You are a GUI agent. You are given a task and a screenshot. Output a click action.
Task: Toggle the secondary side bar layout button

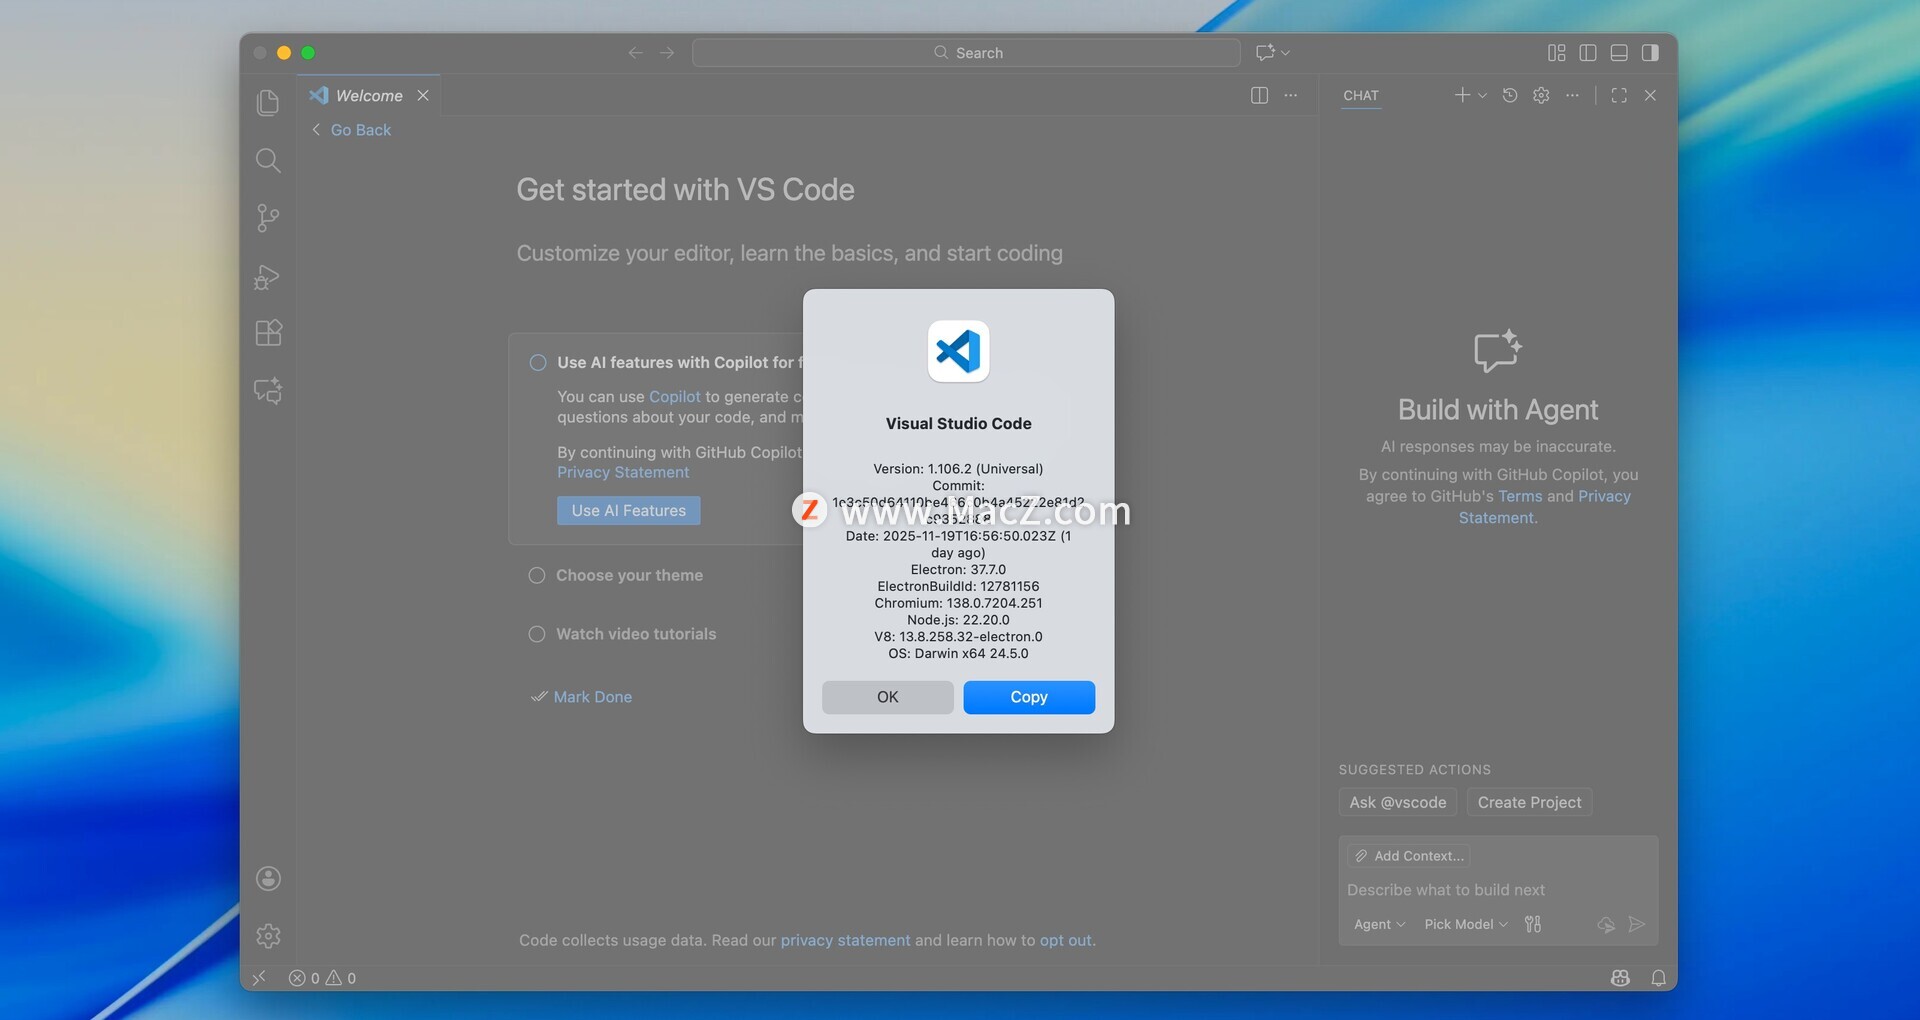pos(1650,53)
